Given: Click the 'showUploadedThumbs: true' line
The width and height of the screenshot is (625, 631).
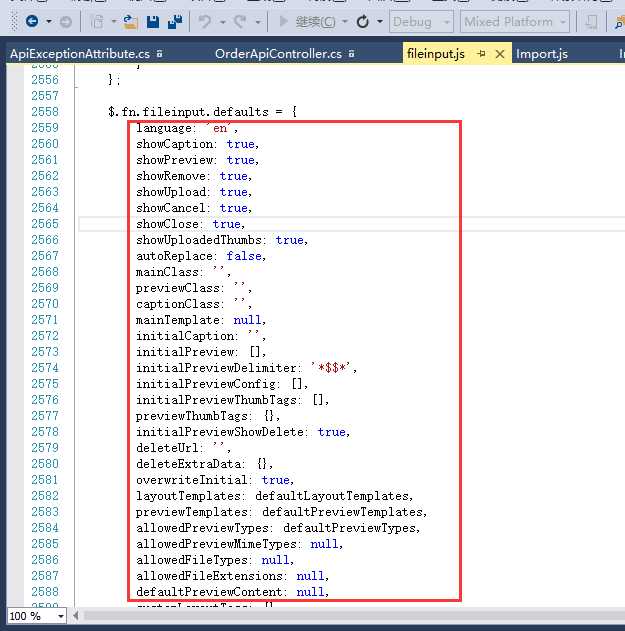Looking at the screenshot, I should click(x=222, y=240).
